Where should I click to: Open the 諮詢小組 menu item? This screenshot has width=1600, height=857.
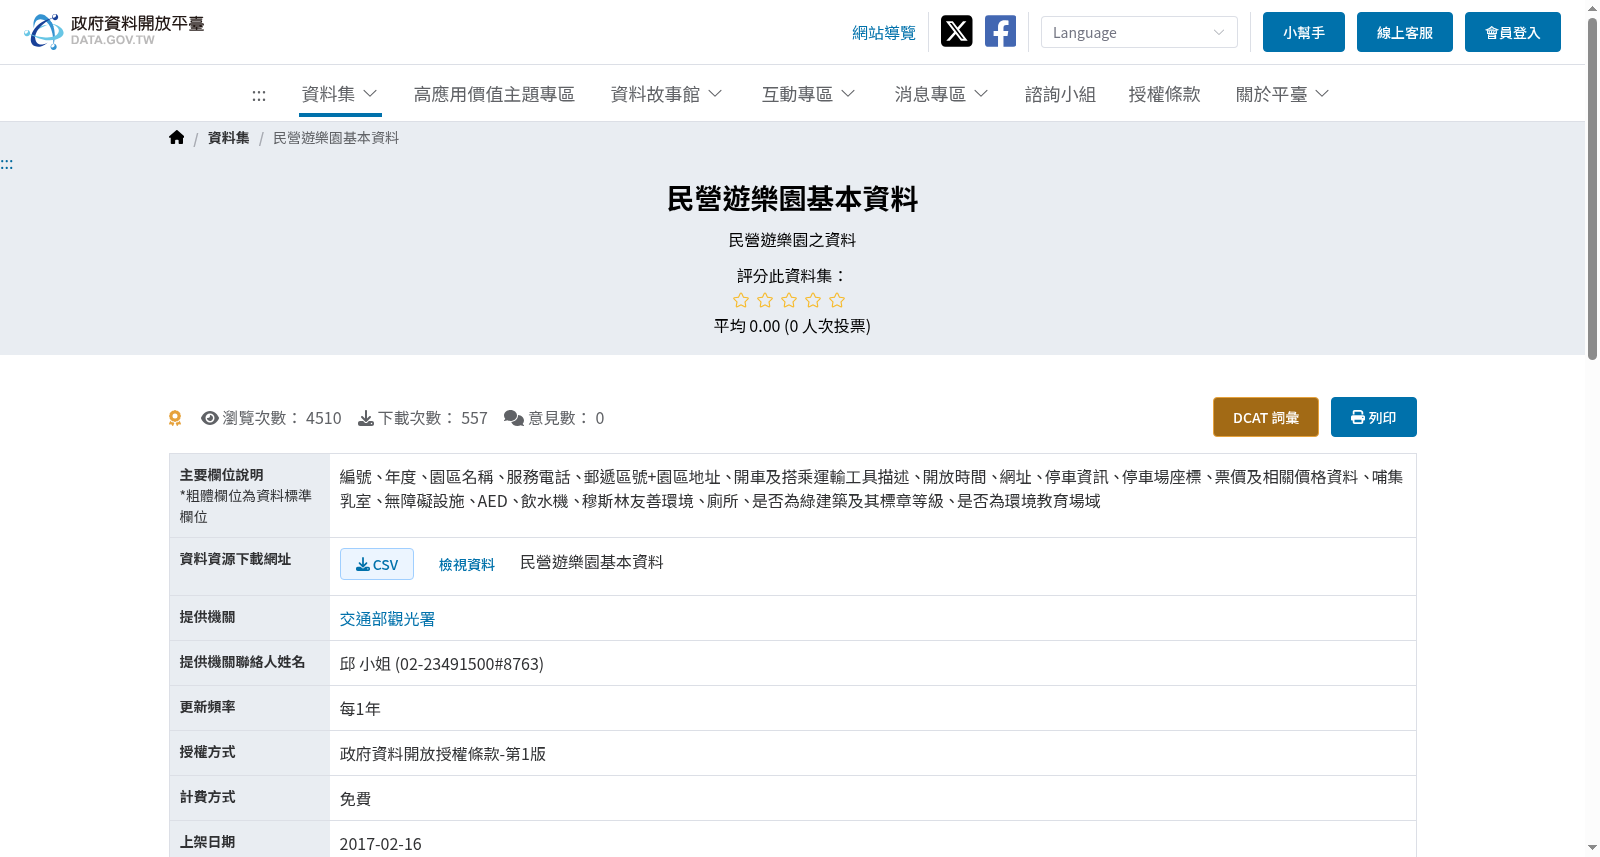pyautogui.click(x=1060, y=94)
